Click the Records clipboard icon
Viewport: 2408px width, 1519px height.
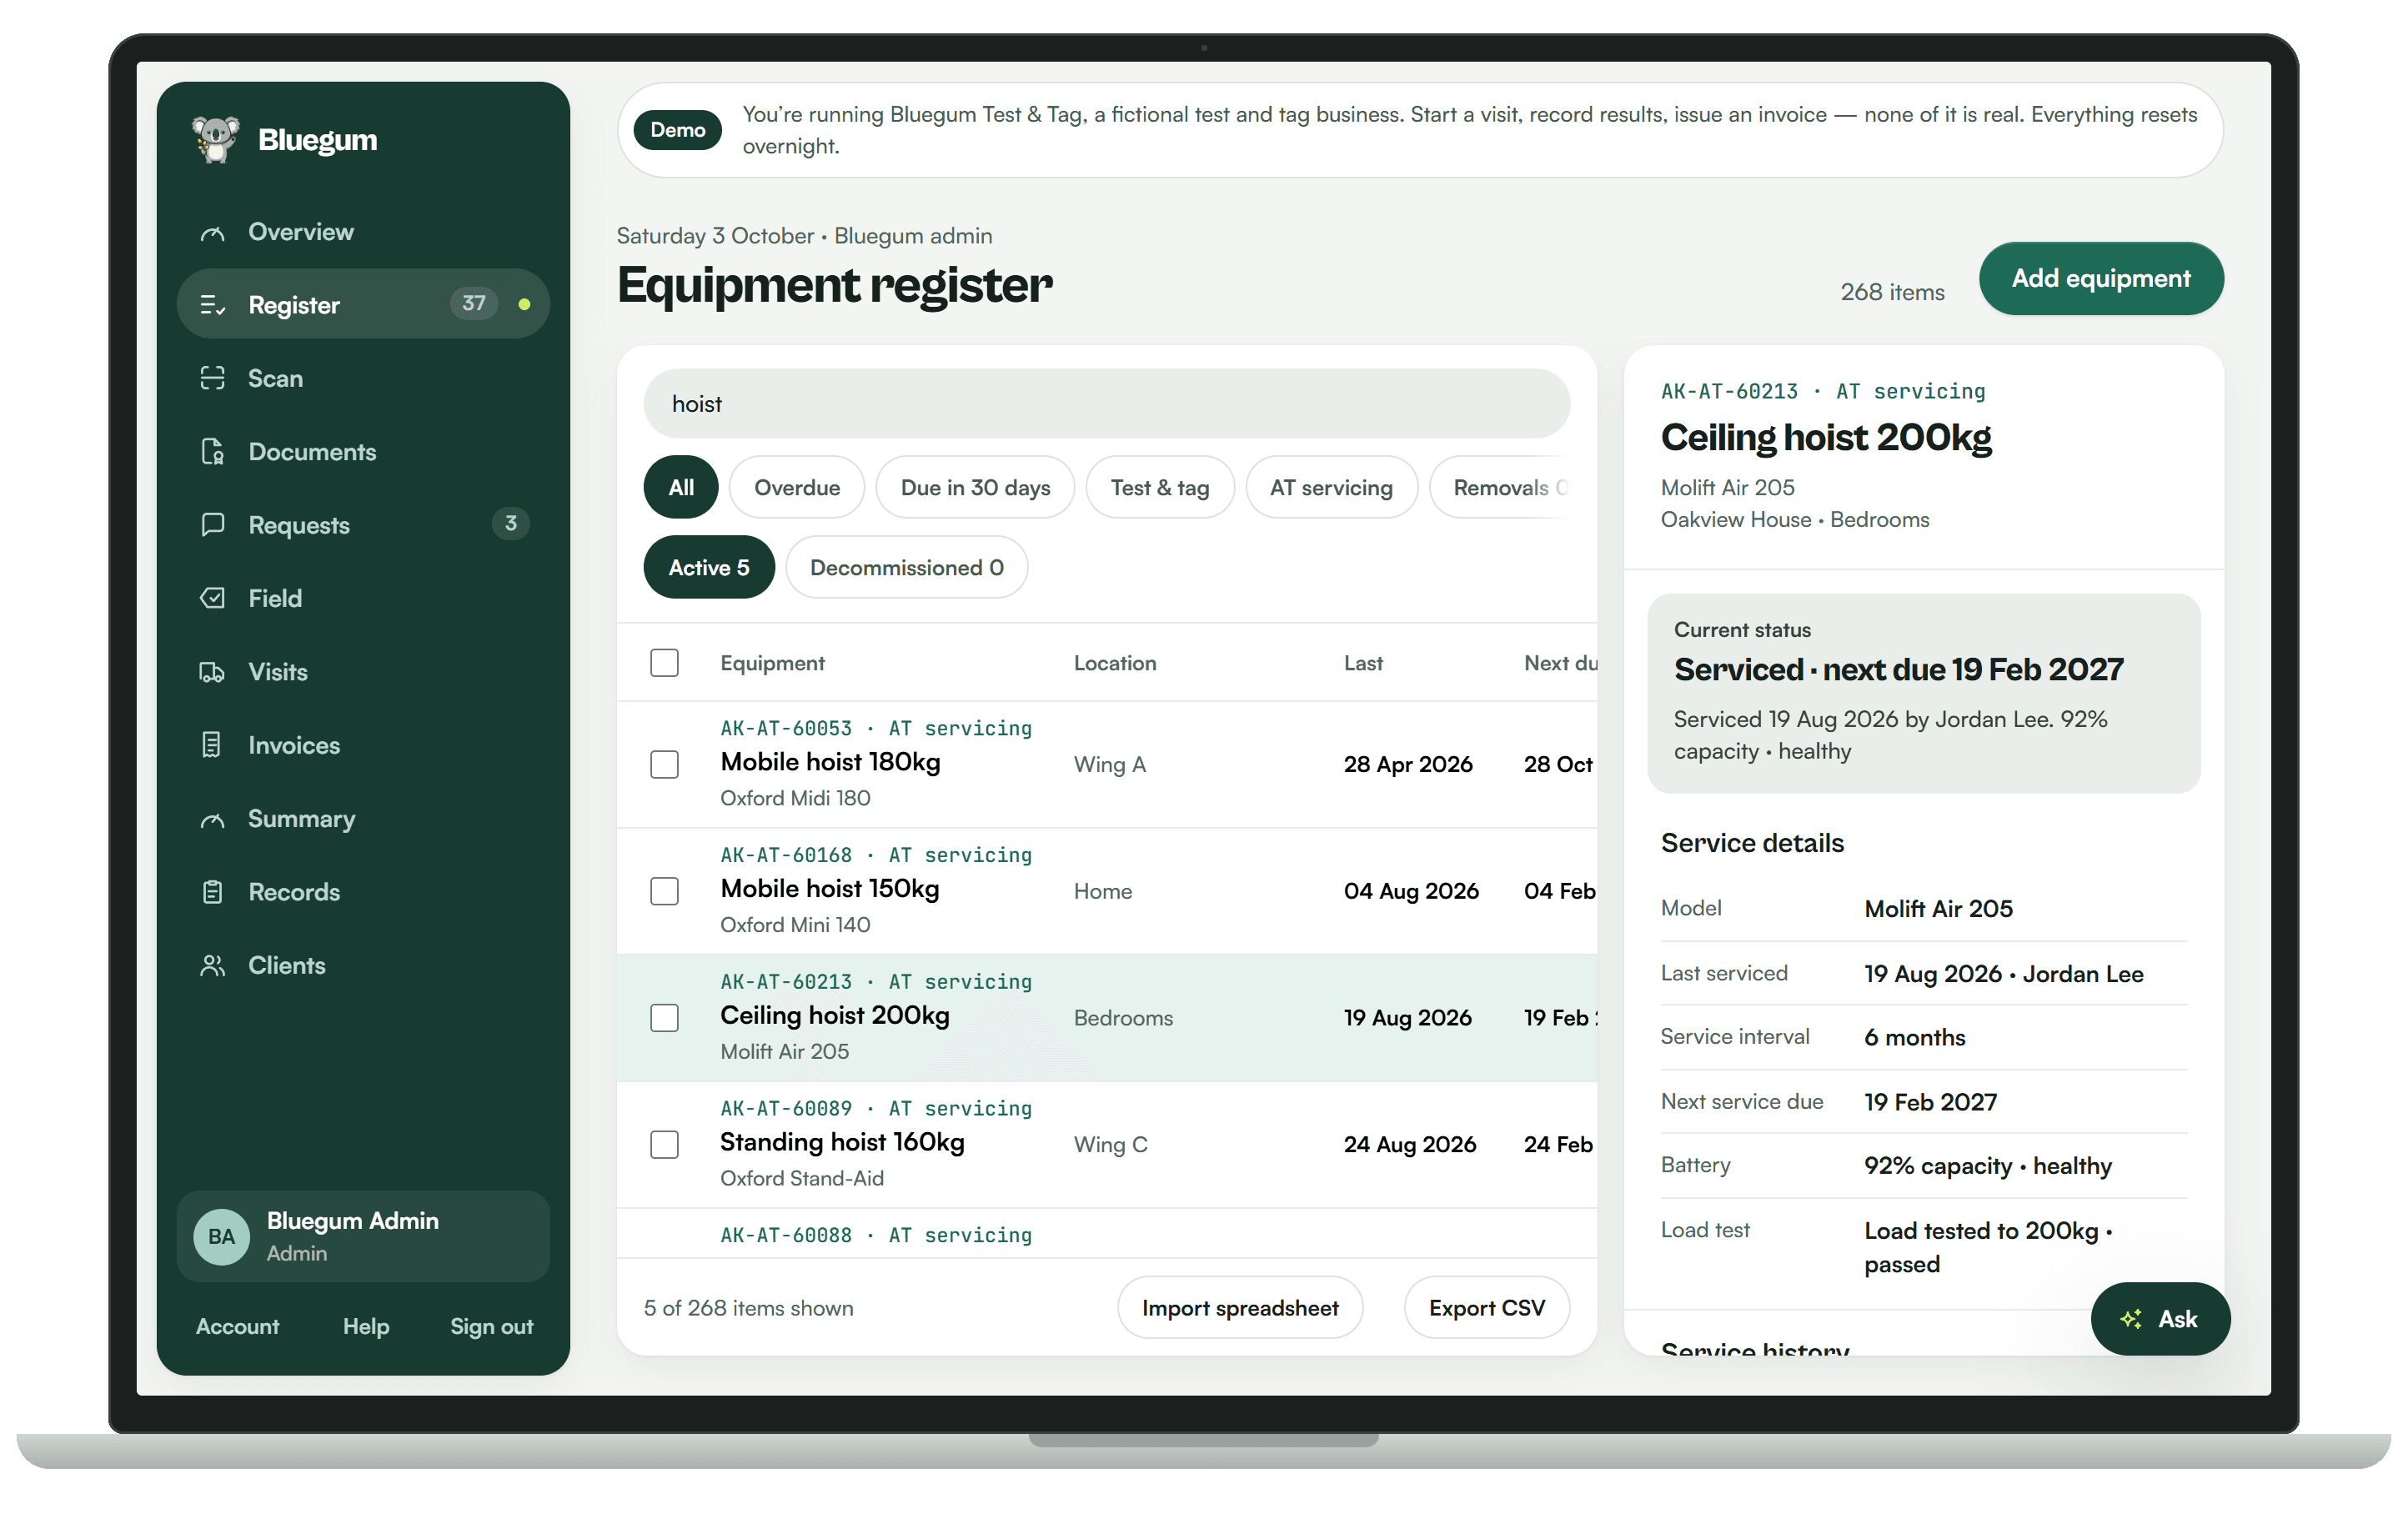click(x=212, y=892)
